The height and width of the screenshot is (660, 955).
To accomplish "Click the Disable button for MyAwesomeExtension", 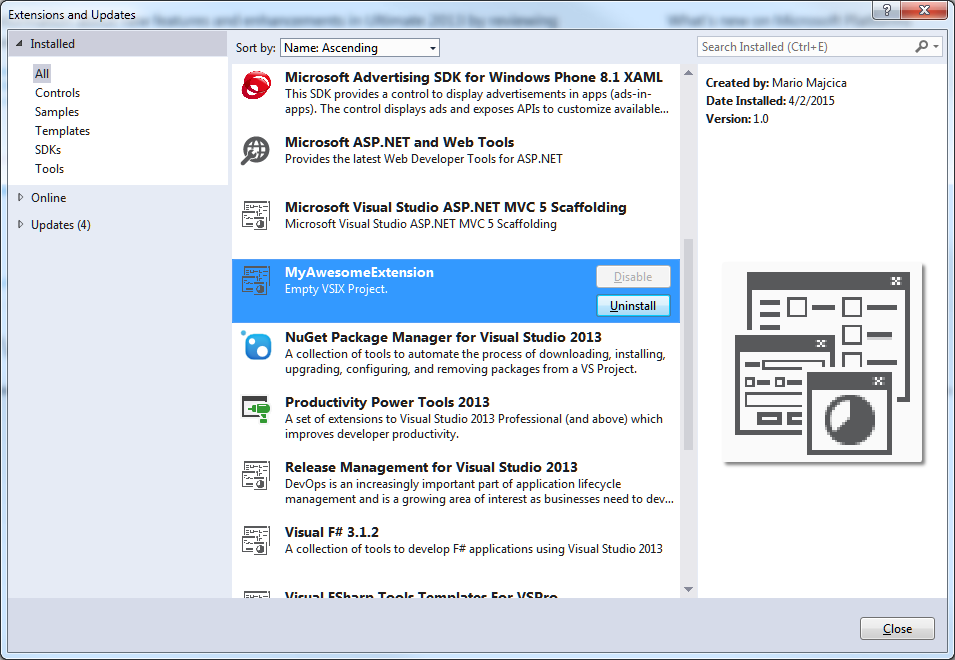I will (x=633, y=276).
